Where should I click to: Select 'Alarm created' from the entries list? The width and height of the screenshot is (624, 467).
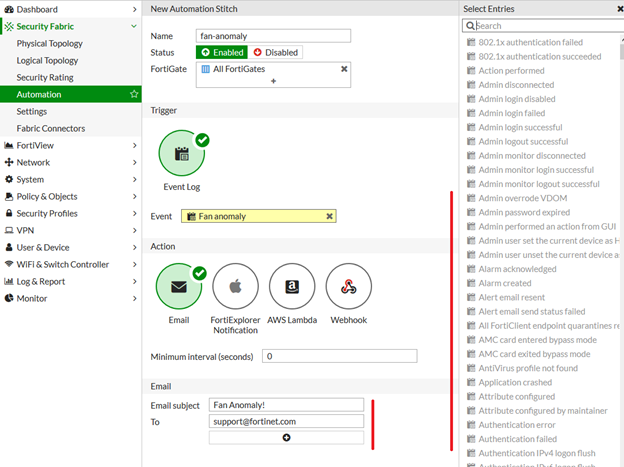[504, 283]
